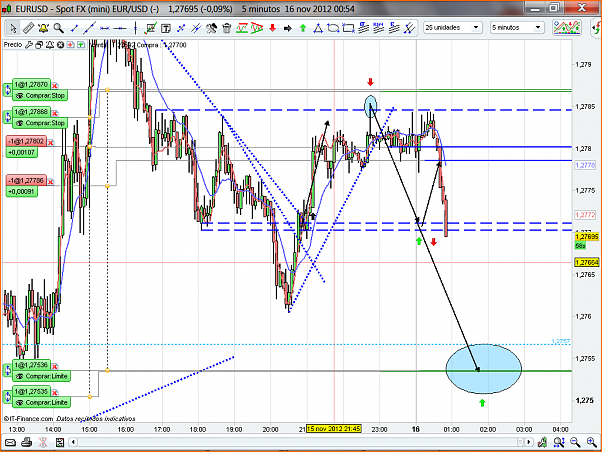602x452 pixels.
Task: Zoom in with bottom-right plus magnifier
Action: click(x=592, y=443)
